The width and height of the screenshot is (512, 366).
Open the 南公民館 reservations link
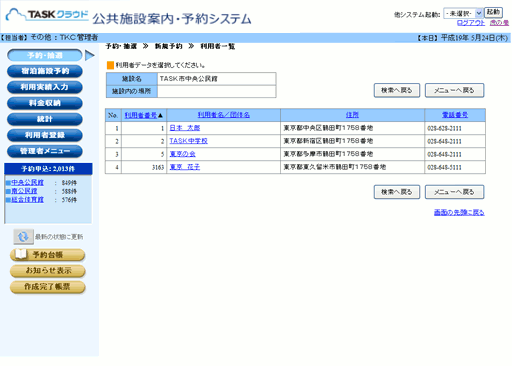click(24, 191)
